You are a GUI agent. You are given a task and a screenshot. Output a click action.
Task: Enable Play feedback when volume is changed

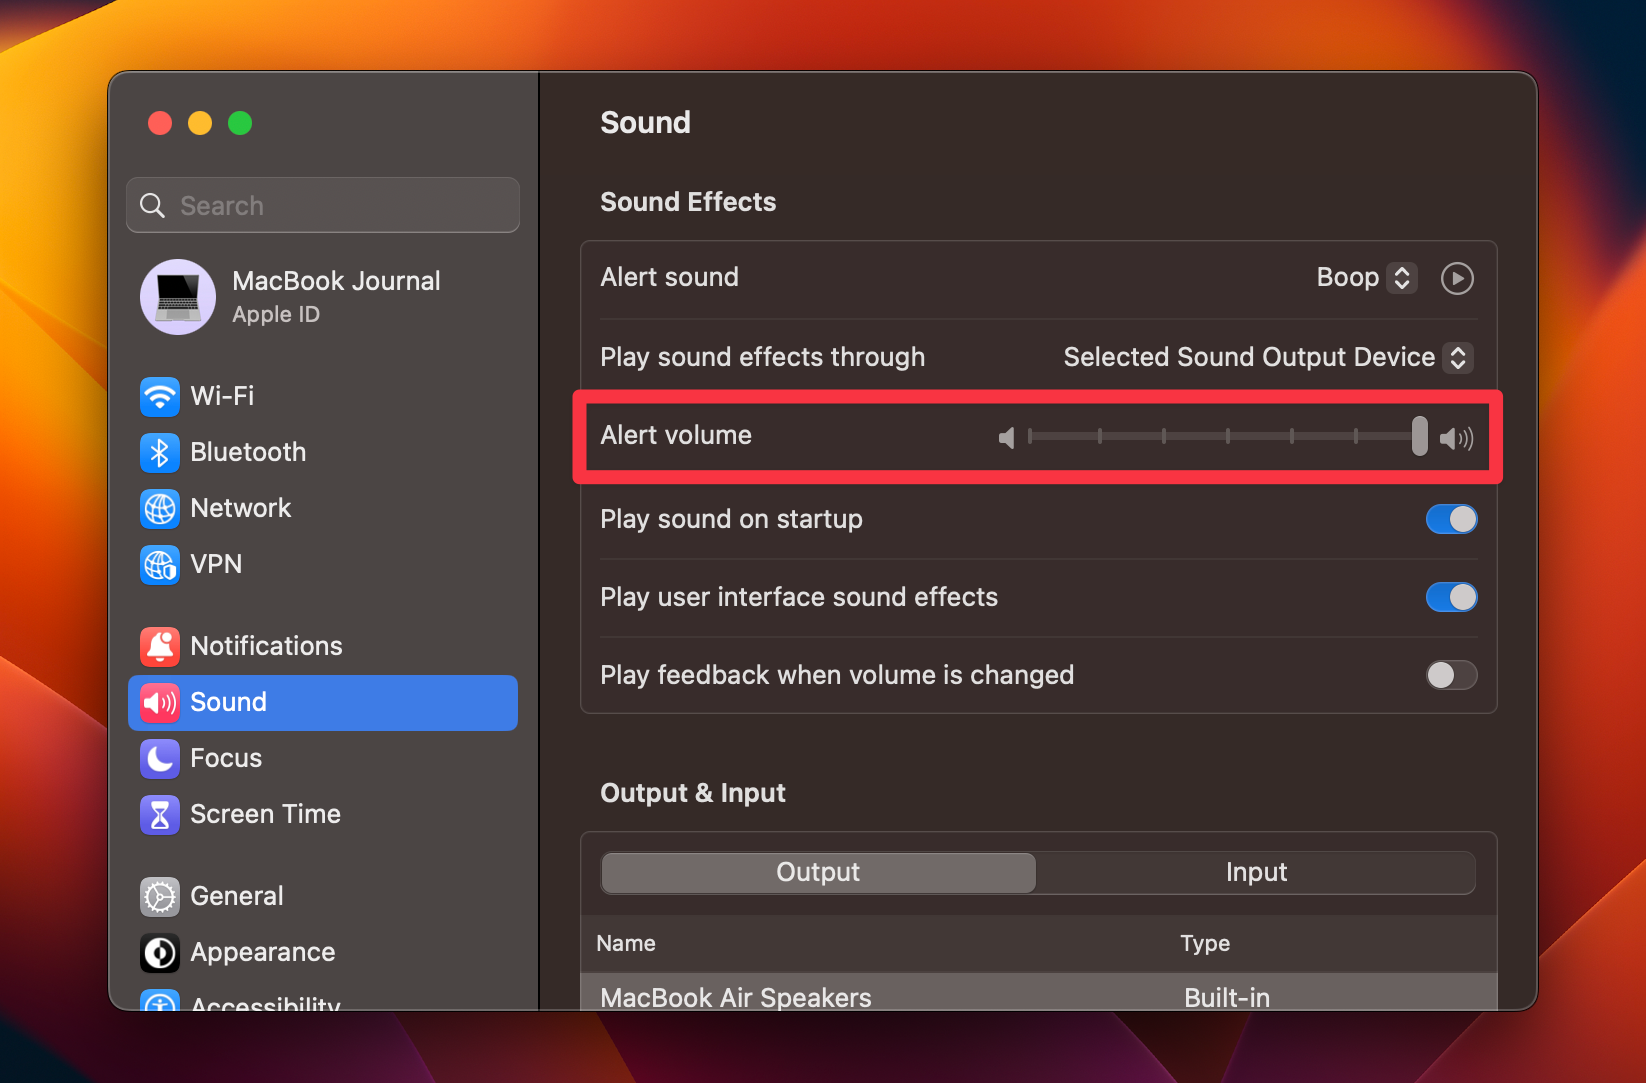[1451, 675]
